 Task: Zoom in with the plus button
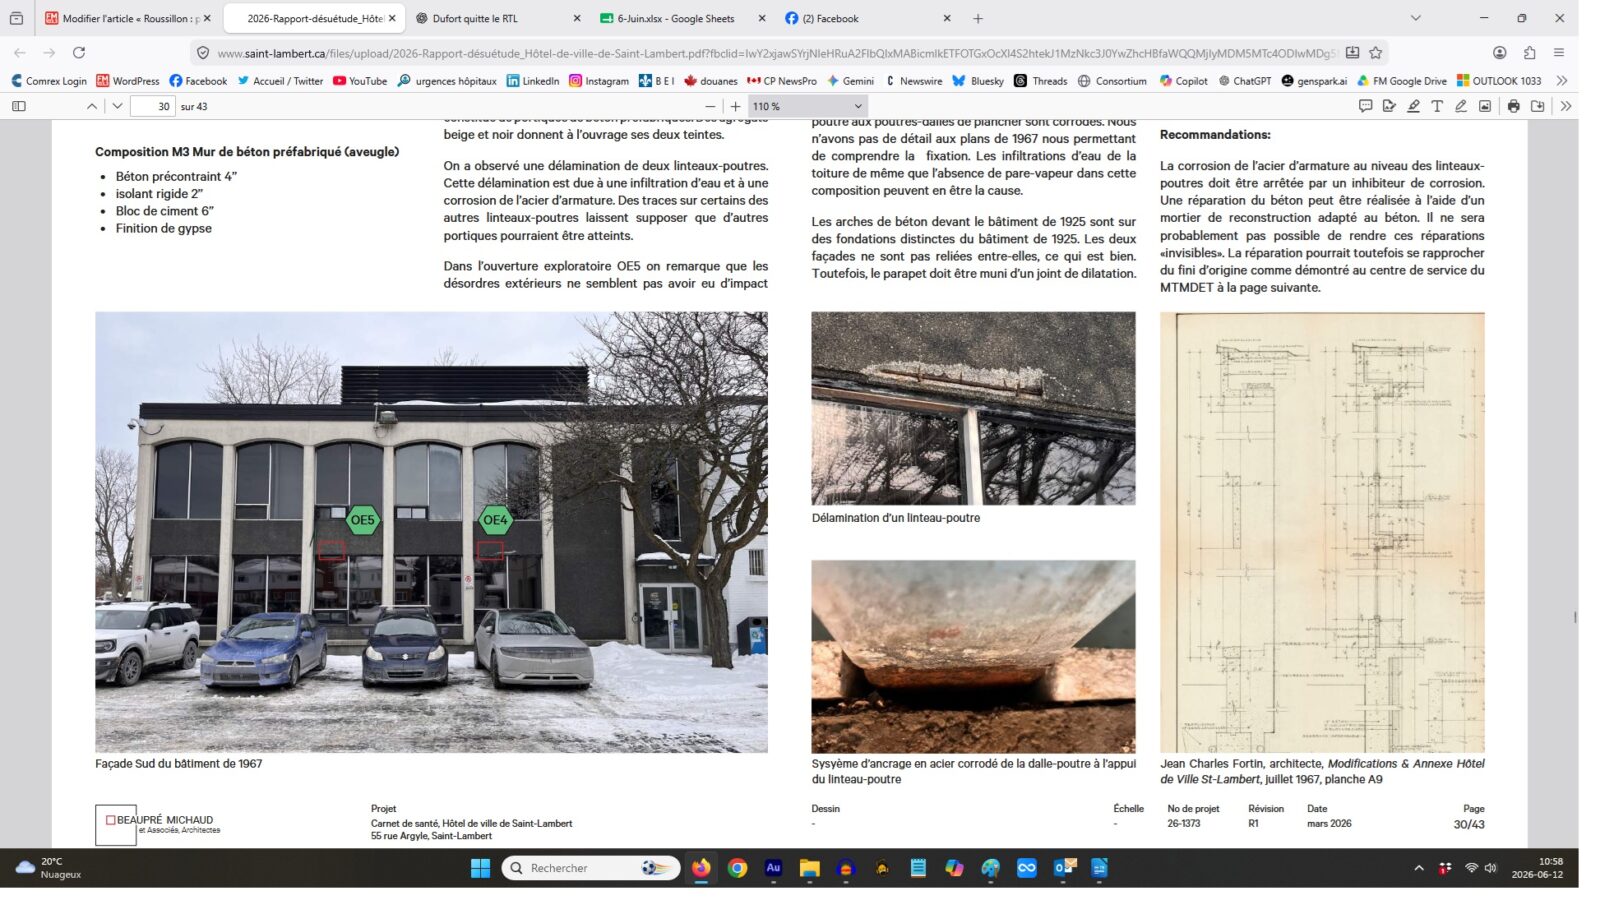click(x=735, y=106)
